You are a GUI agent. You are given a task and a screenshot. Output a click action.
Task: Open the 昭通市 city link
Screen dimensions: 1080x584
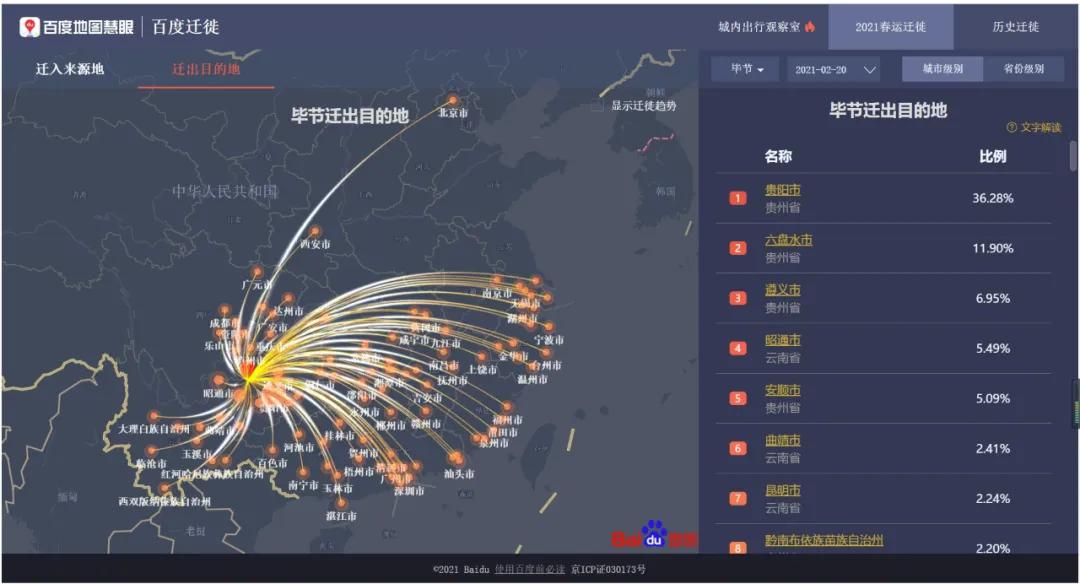pyautogui.click(x=782, y=340)
